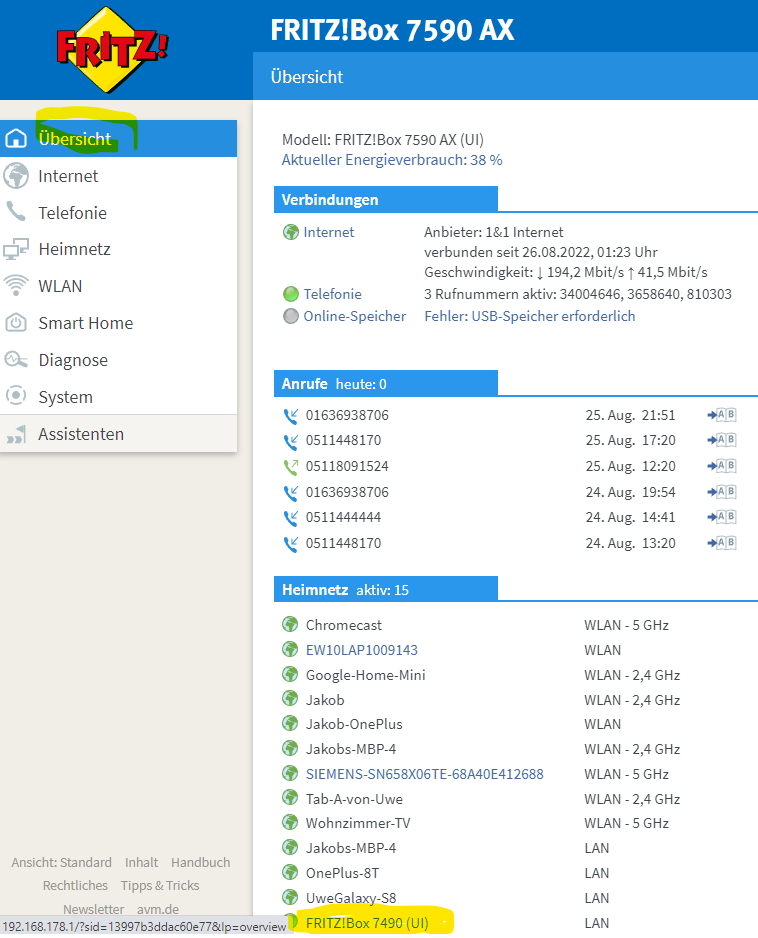Click the Online-Speicher link

[x=355, y=316]
